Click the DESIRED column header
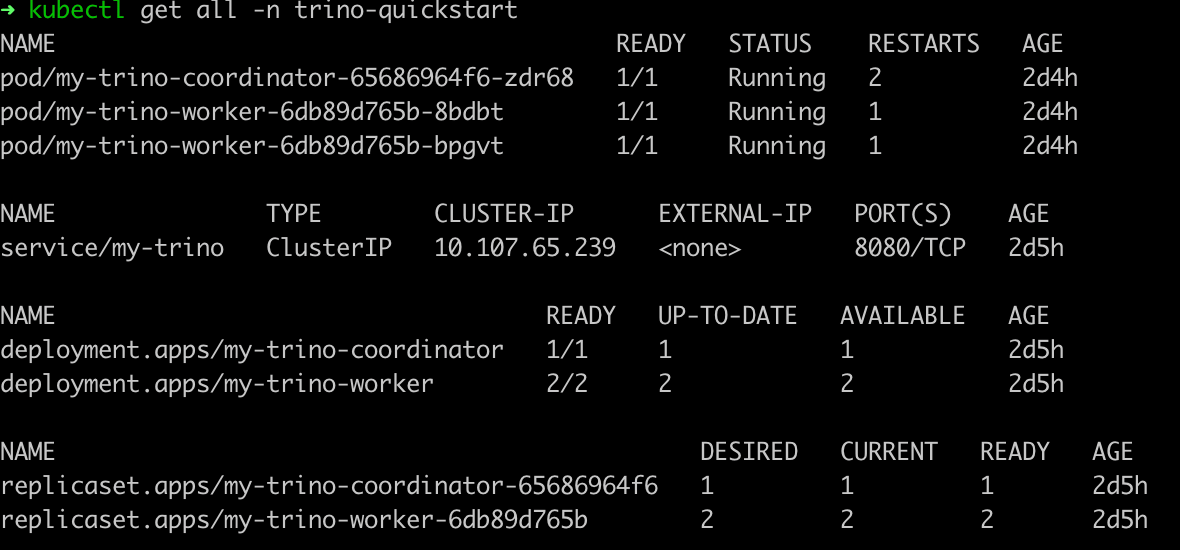Viewport: 1180px width, 550px height. [749, 452]
